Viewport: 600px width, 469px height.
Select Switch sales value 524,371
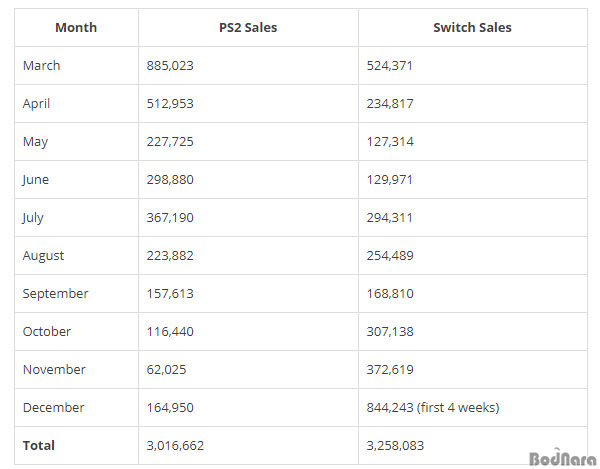point(390,66)
